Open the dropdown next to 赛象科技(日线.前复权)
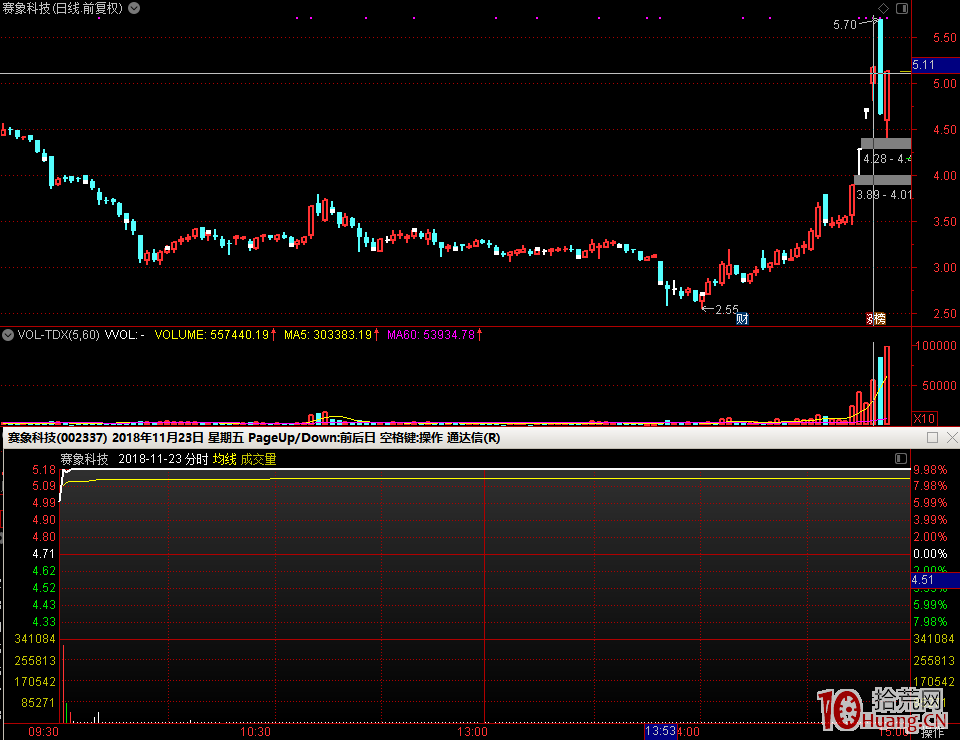The height and width of the screenshot is (740, 960). coord(135,8)
